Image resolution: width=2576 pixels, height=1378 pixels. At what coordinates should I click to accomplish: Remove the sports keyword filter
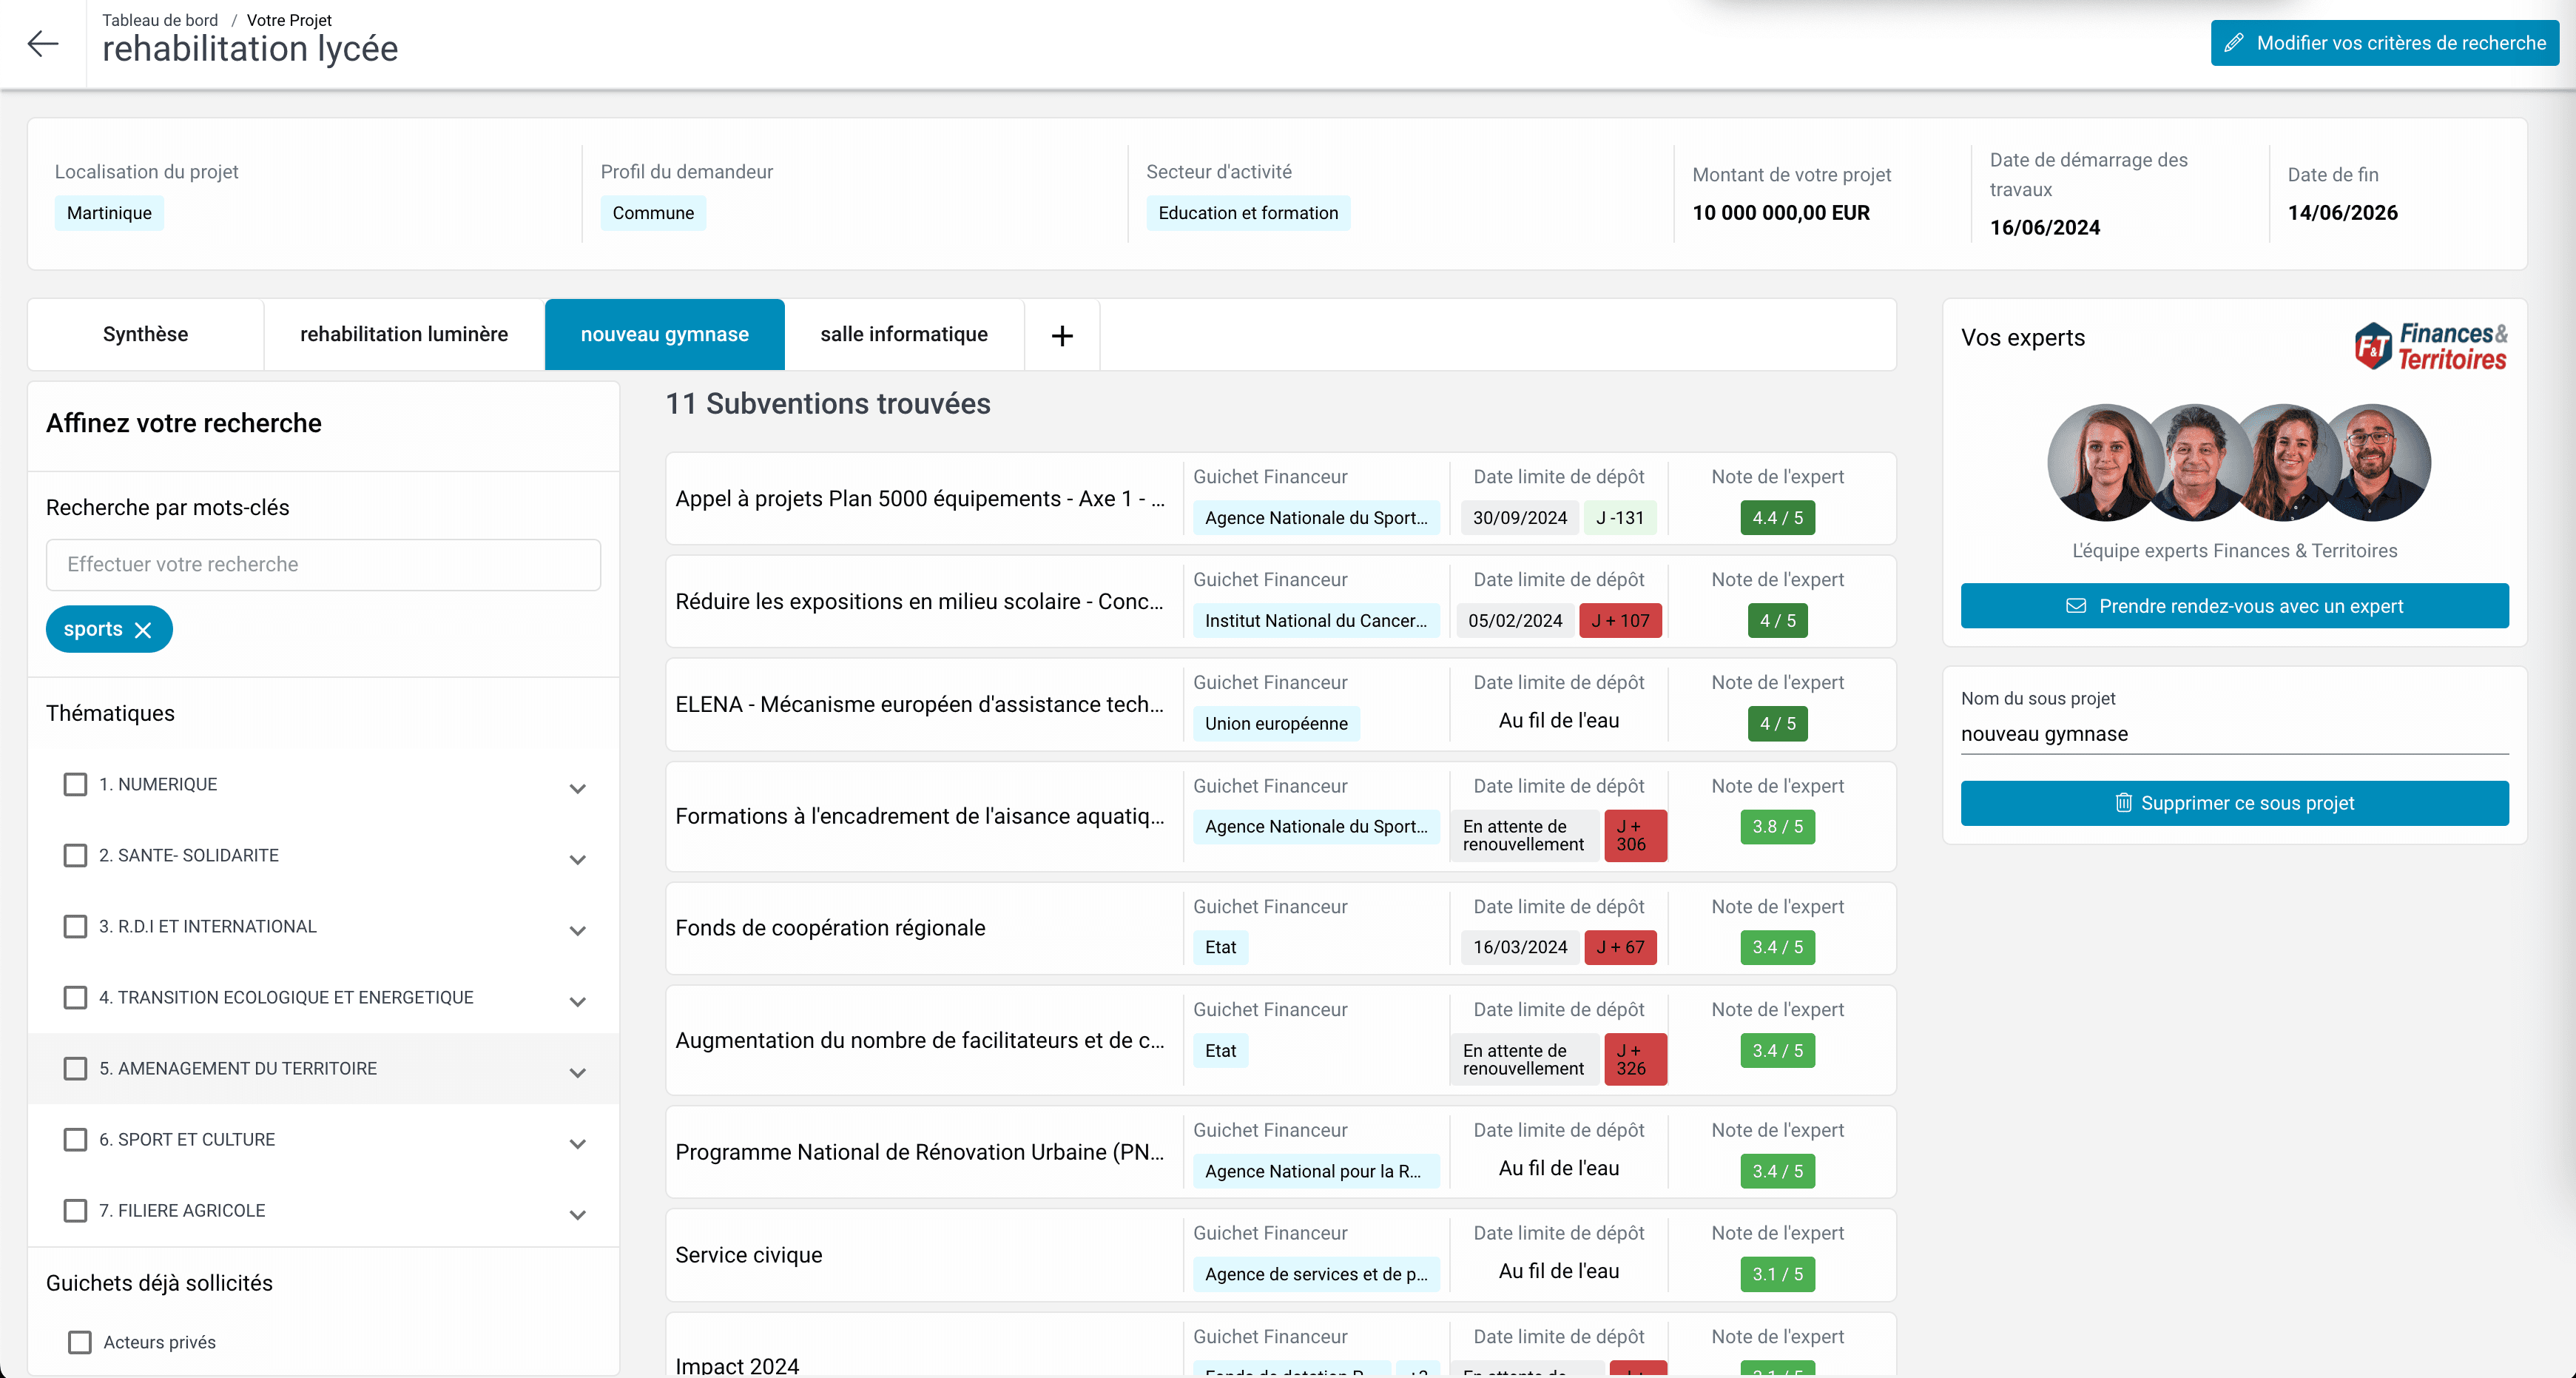[143, 629]
